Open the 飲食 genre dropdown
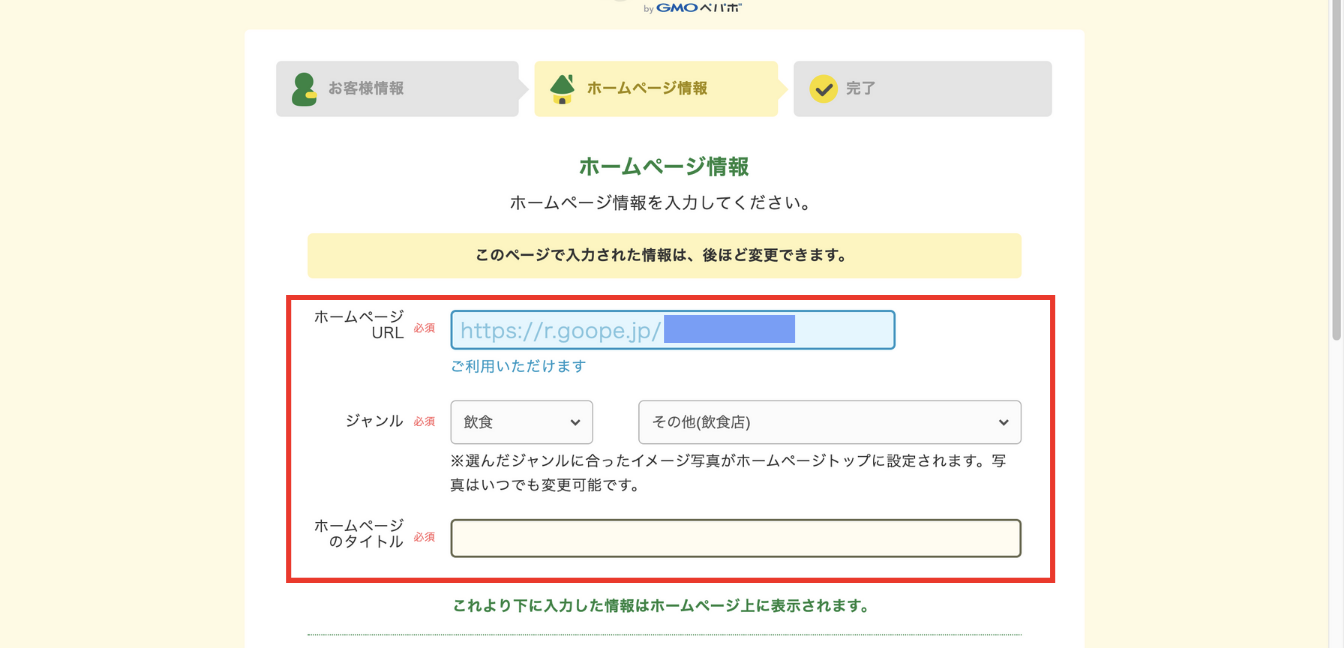1344x648 pixels. click(521, 422)
